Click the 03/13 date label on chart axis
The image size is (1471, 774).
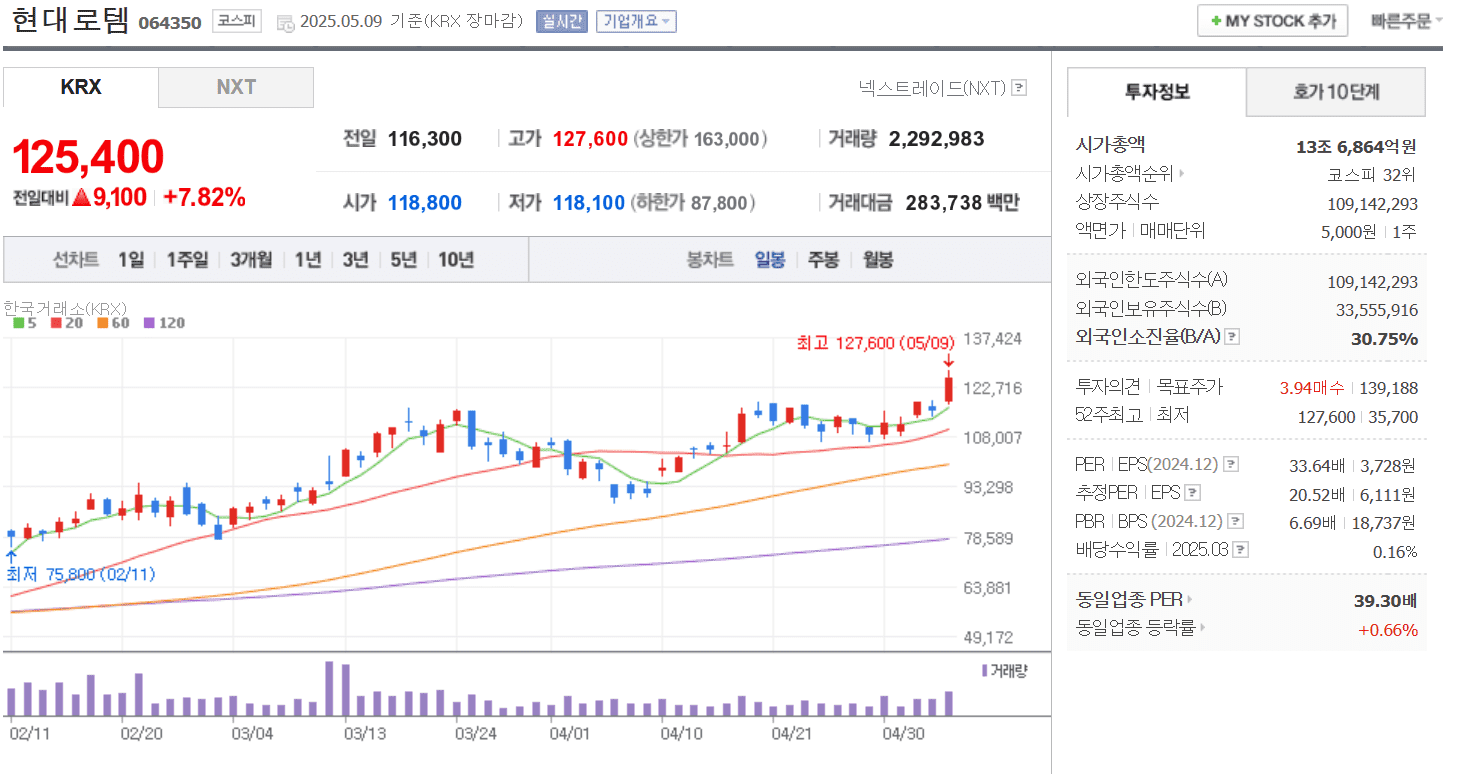click(x=365, y=733)
